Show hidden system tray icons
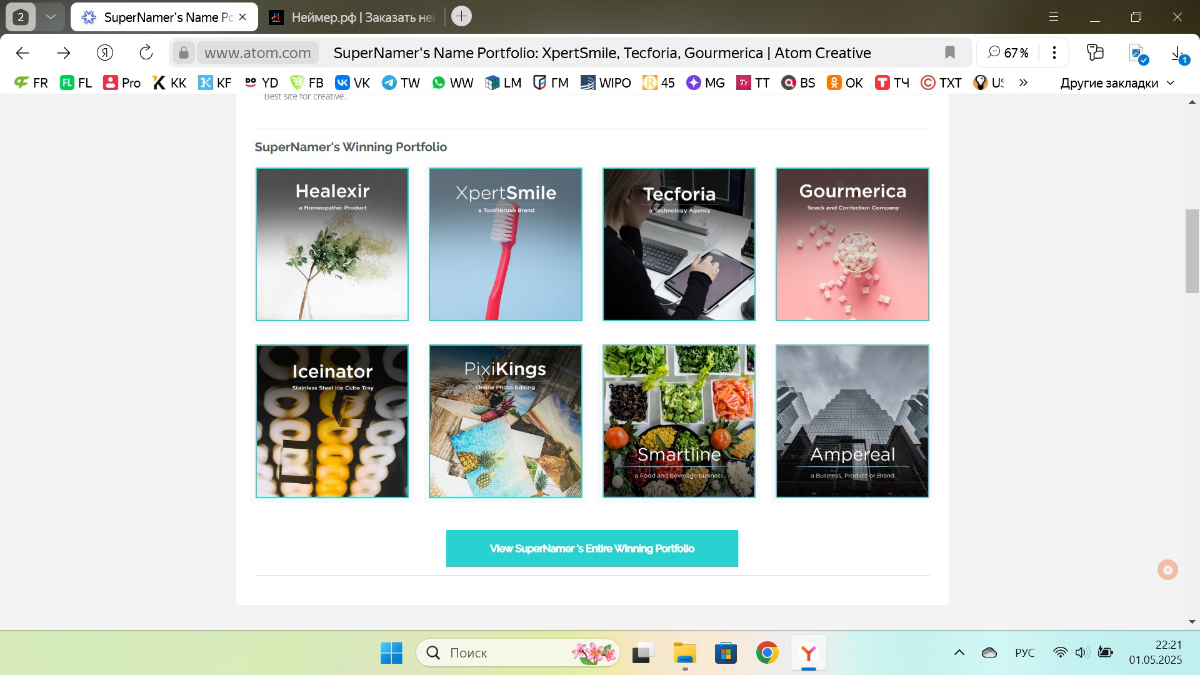The image size is (1200, 675). (959, 653)
